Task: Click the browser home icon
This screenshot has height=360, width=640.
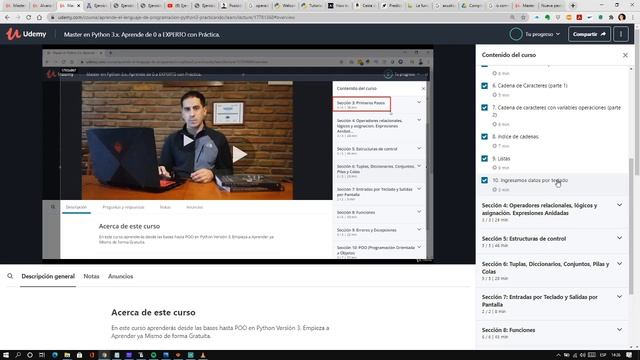Action: coord(39,18)
